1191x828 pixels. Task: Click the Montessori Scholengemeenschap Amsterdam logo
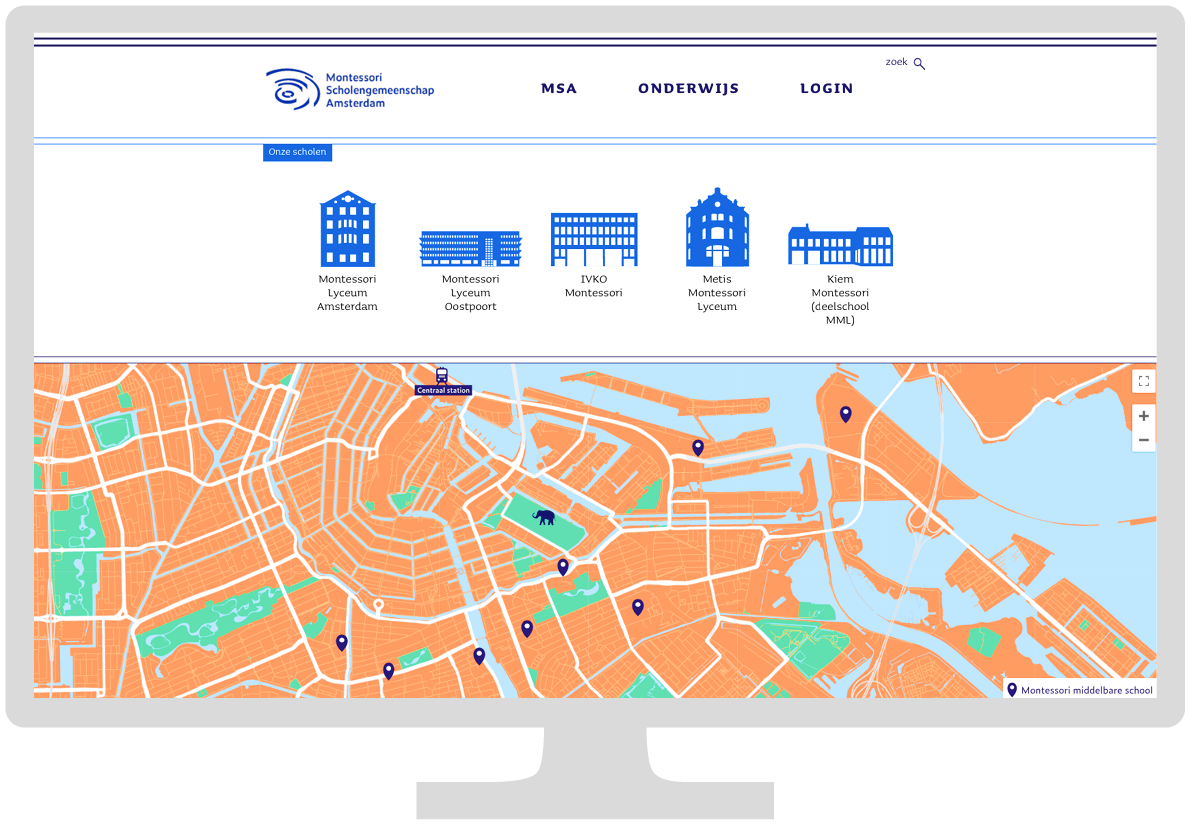coord(350,90)
